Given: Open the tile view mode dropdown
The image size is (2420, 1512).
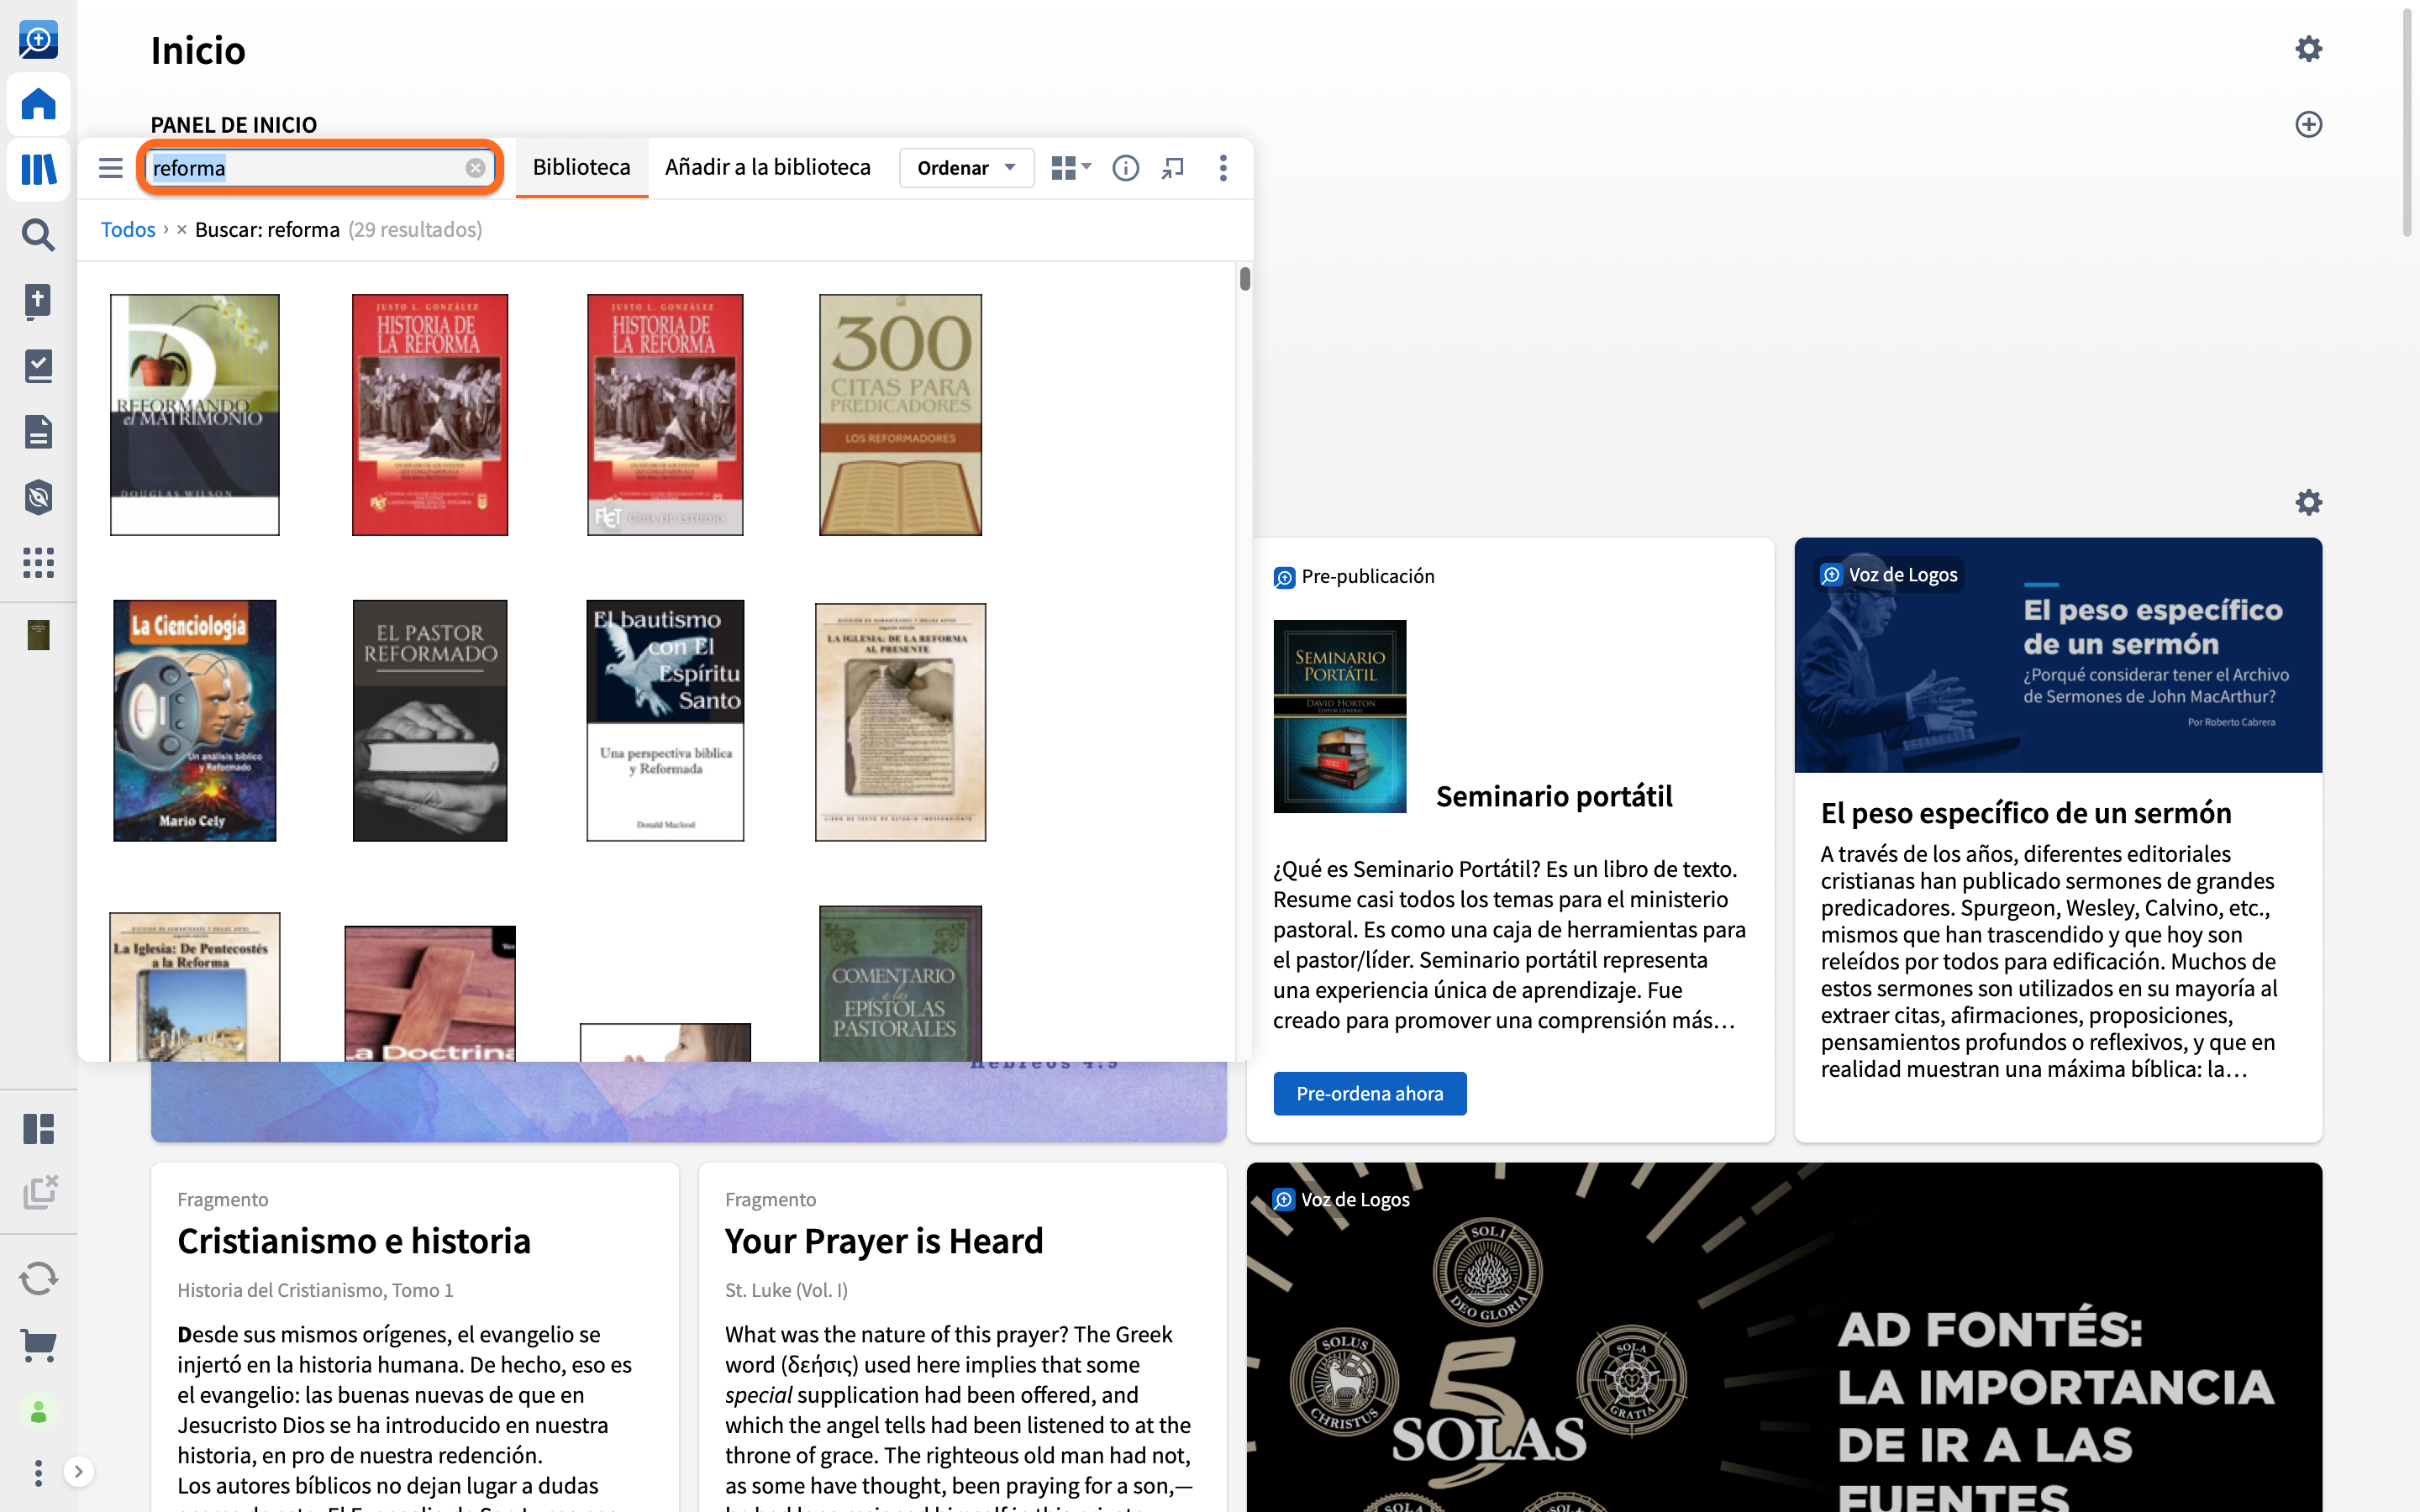Looking at the screenshot, I should pos(1071,168).
